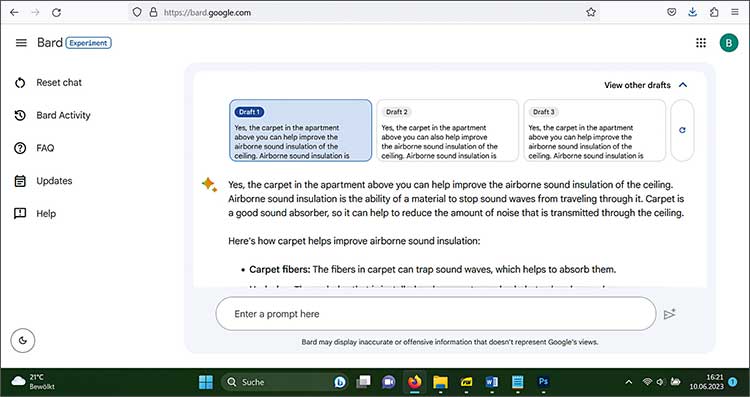Open Bing chat icon in the search box
Viewport: 750px width, 397px height.
pos(340,382)
